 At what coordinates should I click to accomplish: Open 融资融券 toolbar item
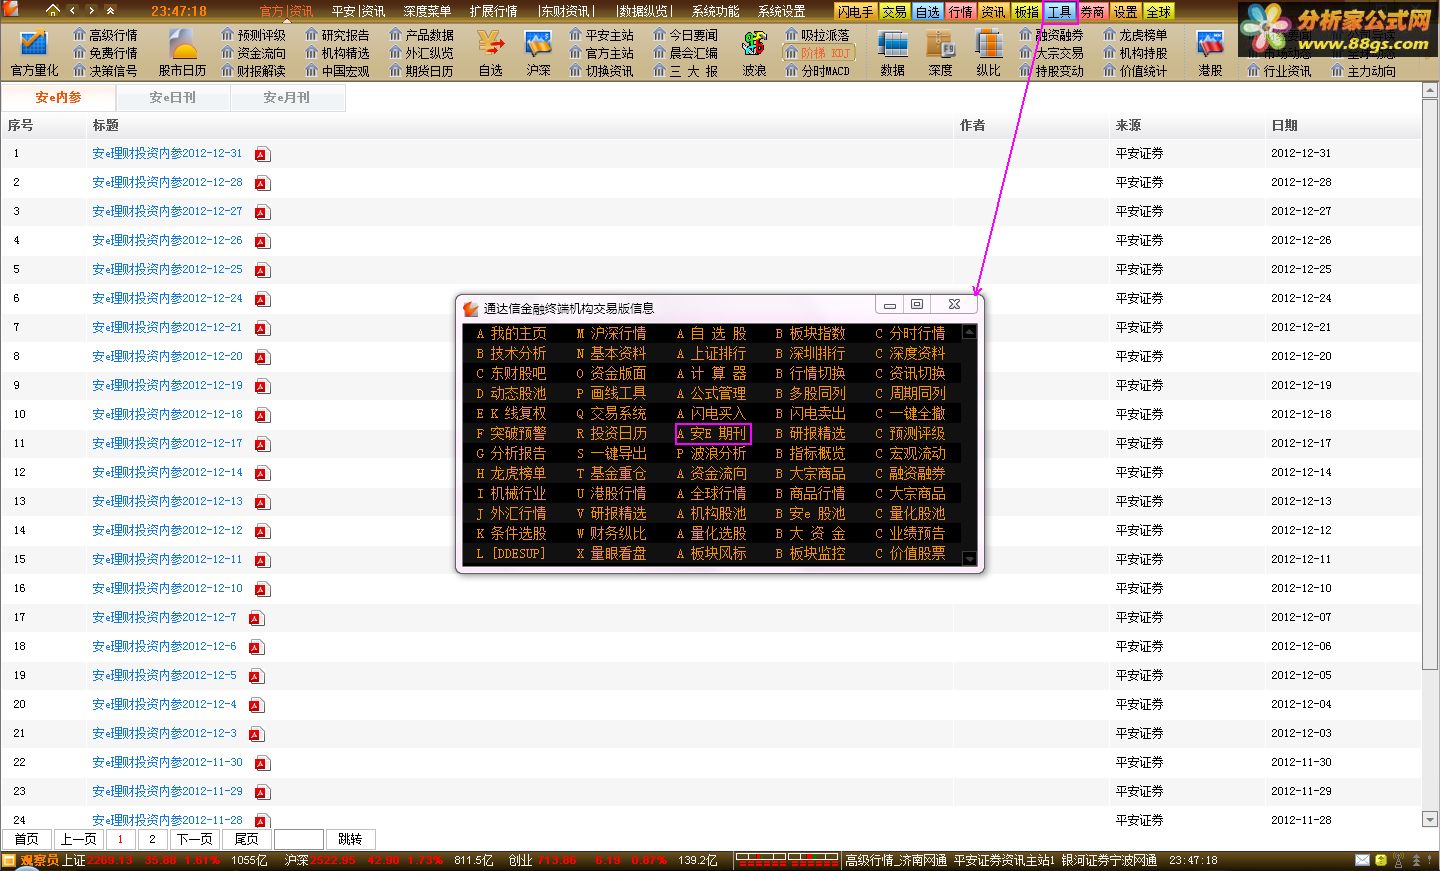[1051, 35]
